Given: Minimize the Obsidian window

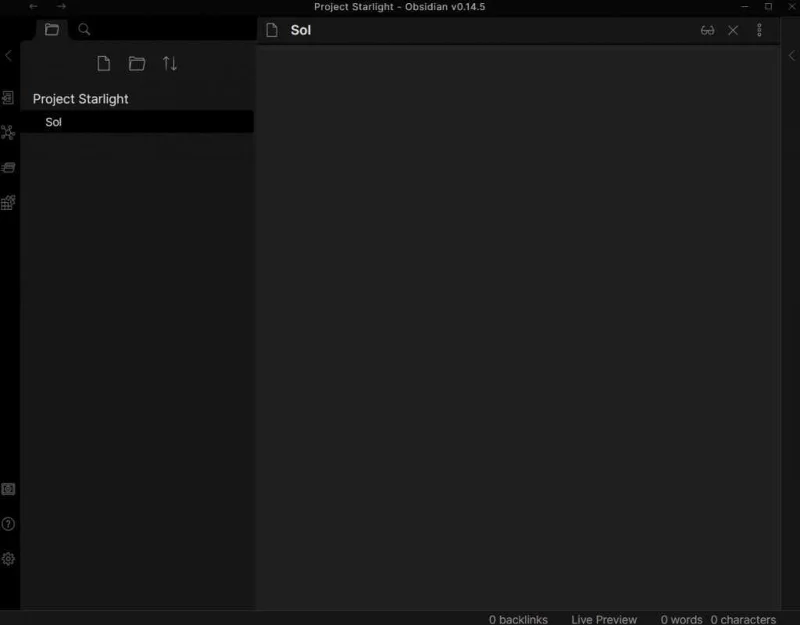Looking at the screenshot, I should click(x=745, y=7).
